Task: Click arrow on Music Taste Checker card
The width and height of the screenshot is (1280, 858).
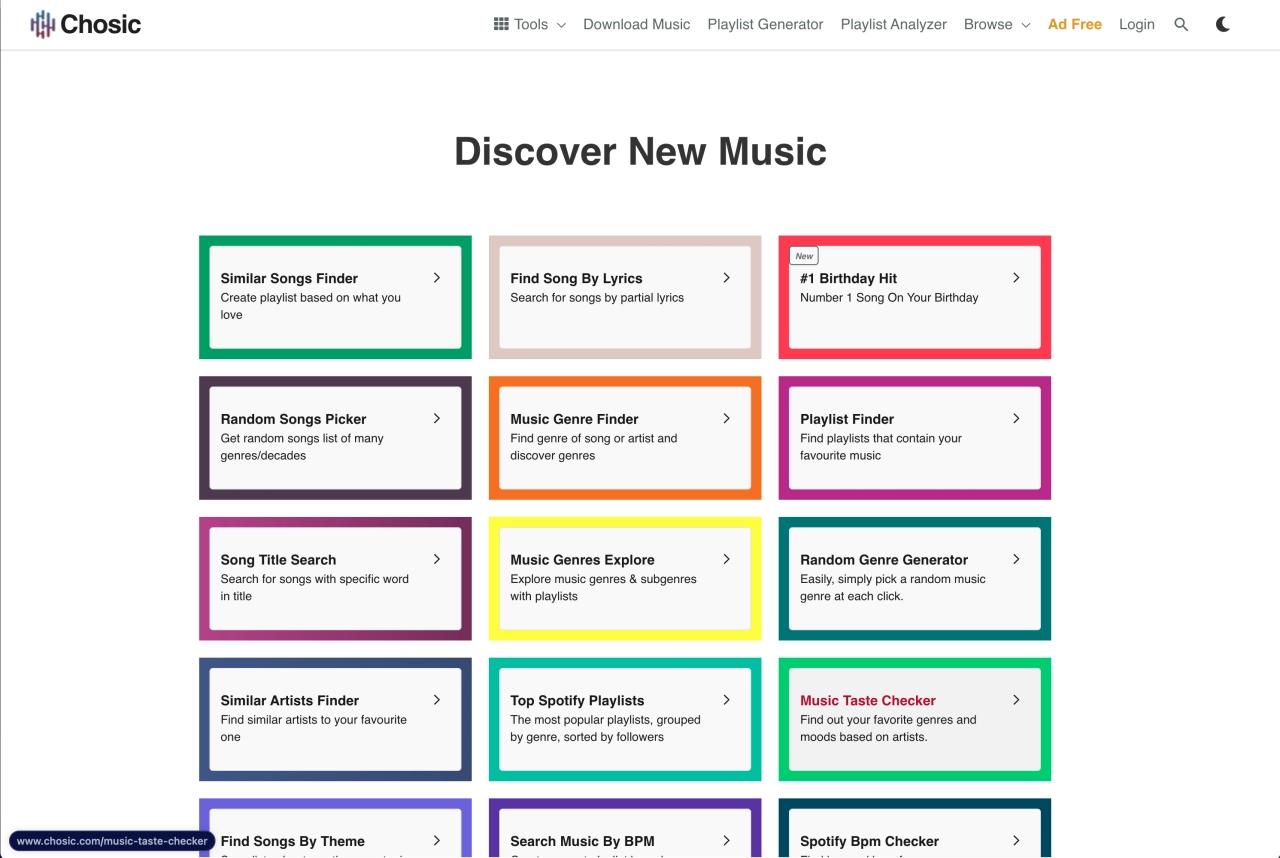Action: pos(1016,700)
